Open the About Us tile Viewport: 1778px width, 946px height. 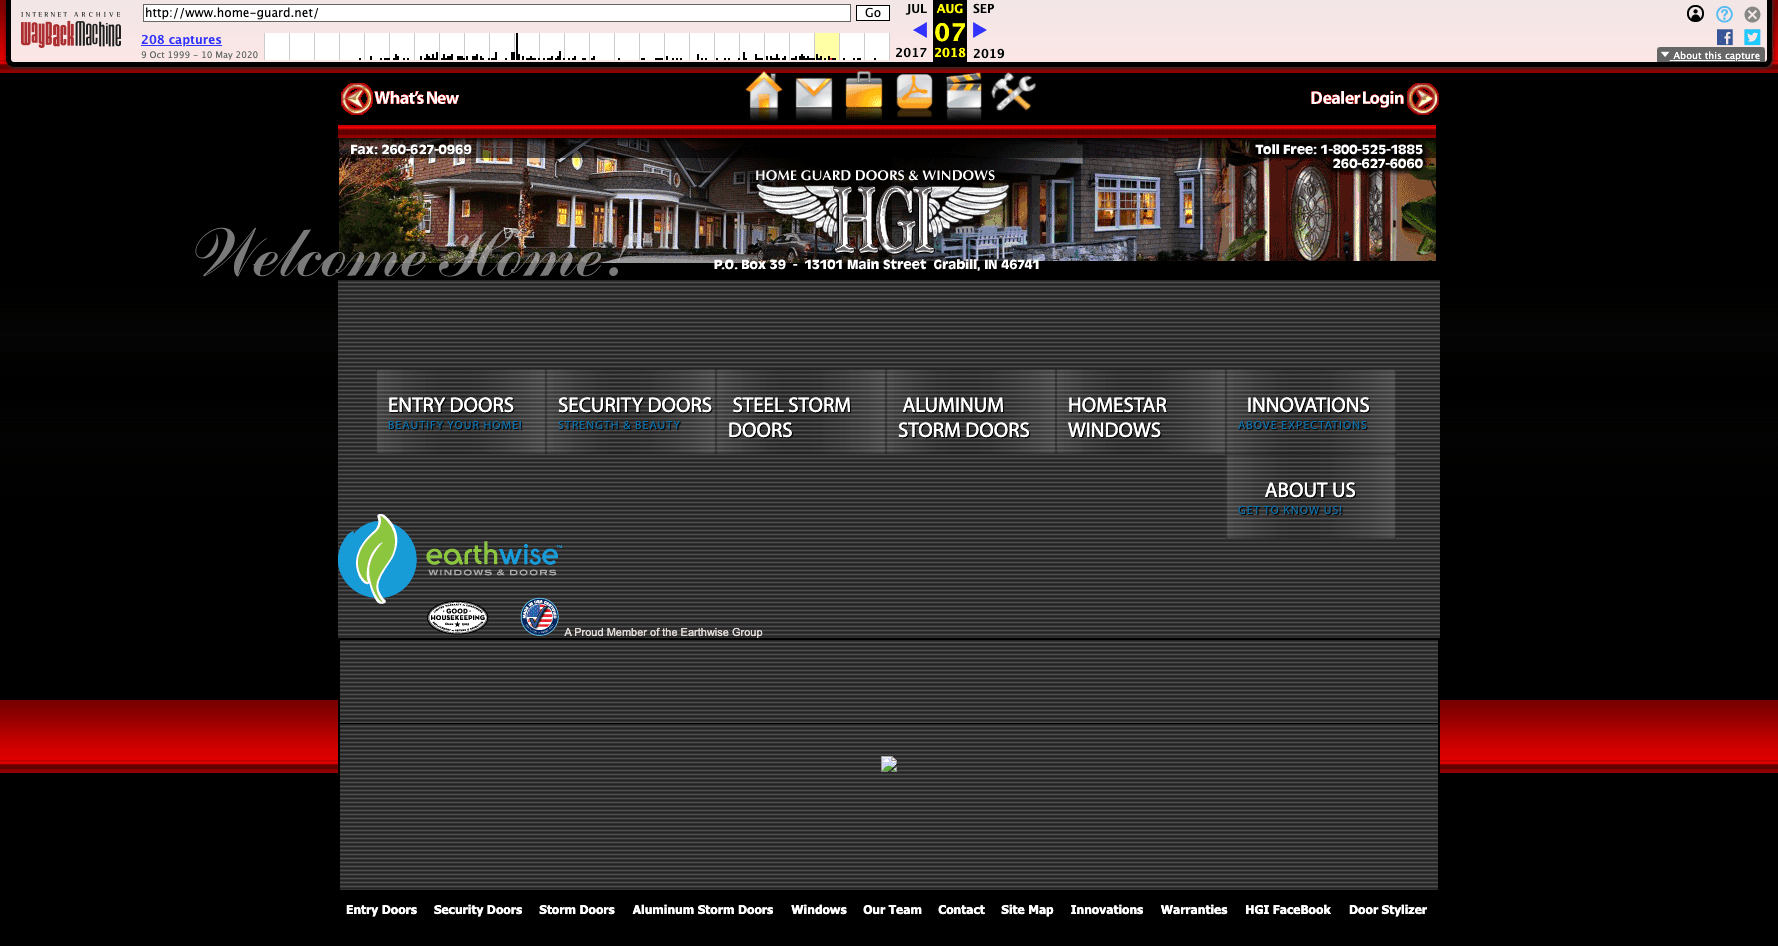[1311, 497]
